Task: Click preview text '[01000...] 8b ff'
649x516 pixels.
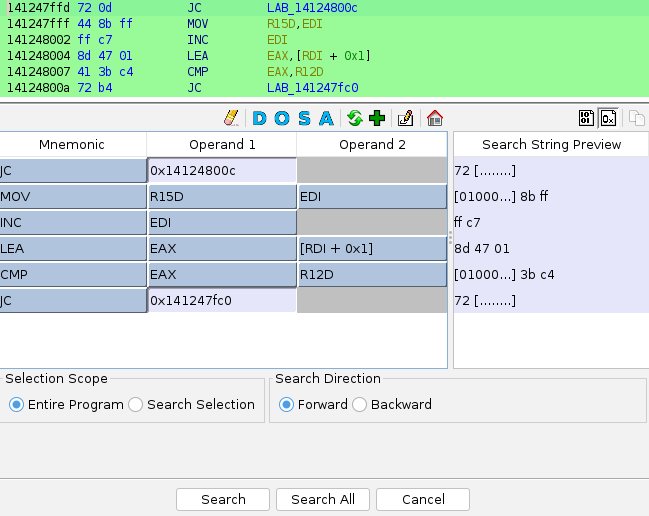Action: point(501,197)
